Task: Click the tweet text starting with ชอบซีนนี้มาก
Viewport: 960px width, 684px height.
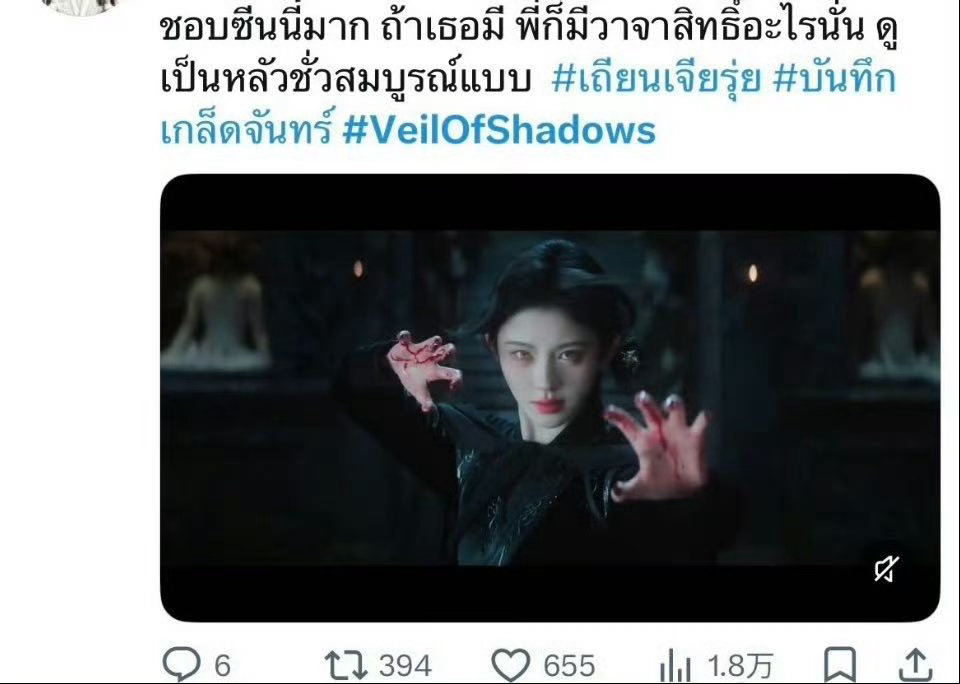Action: pos(530,28)
